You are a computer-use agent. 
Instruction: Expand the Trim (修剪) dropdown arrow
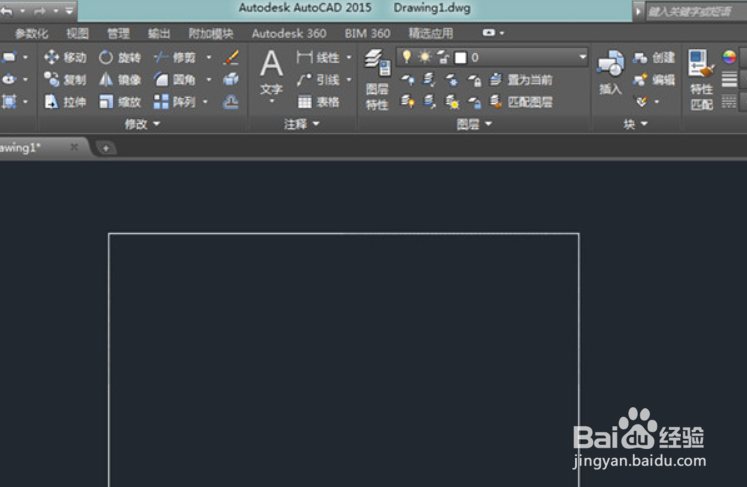209,58
